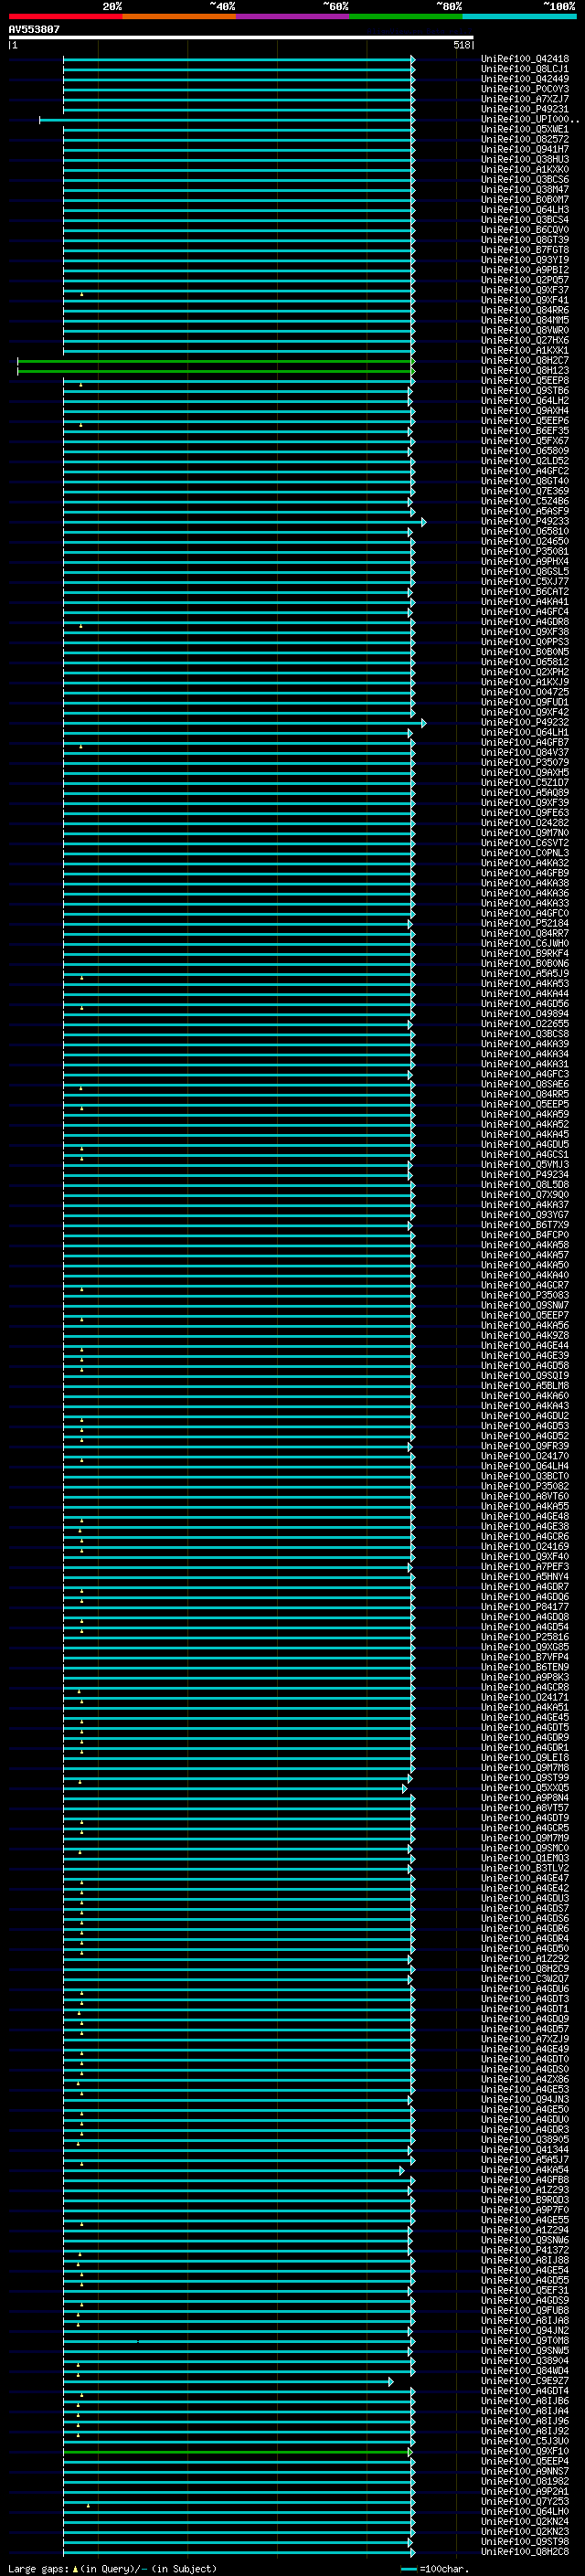Open hit UniRef100_Q8H2C7

pyautogui.click(x=524, y=360)
